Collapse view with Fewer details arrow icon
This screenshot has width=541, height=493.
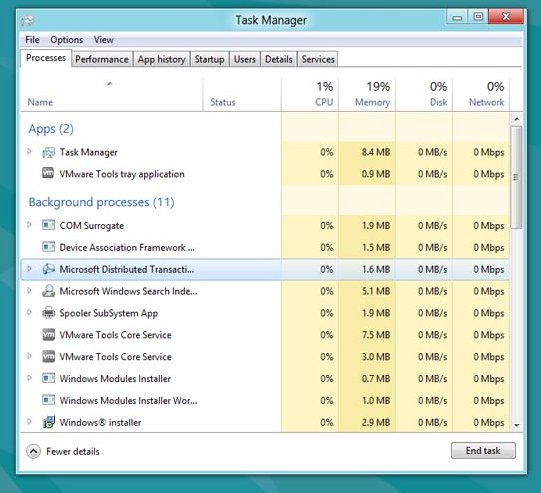coord(33,451)
